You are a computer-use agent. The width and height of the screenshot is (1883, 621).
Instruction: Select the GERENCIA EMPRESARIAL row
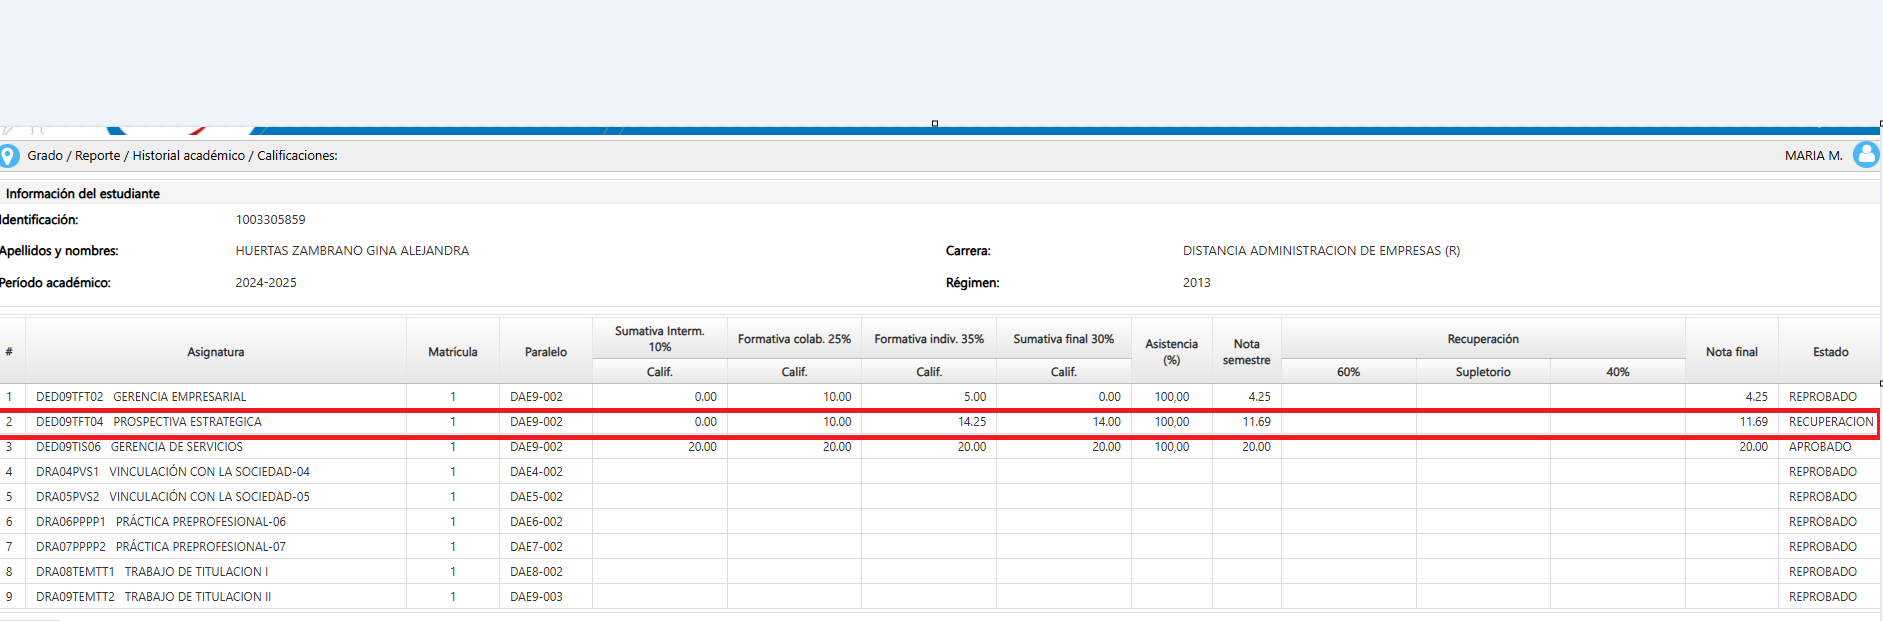941,397
